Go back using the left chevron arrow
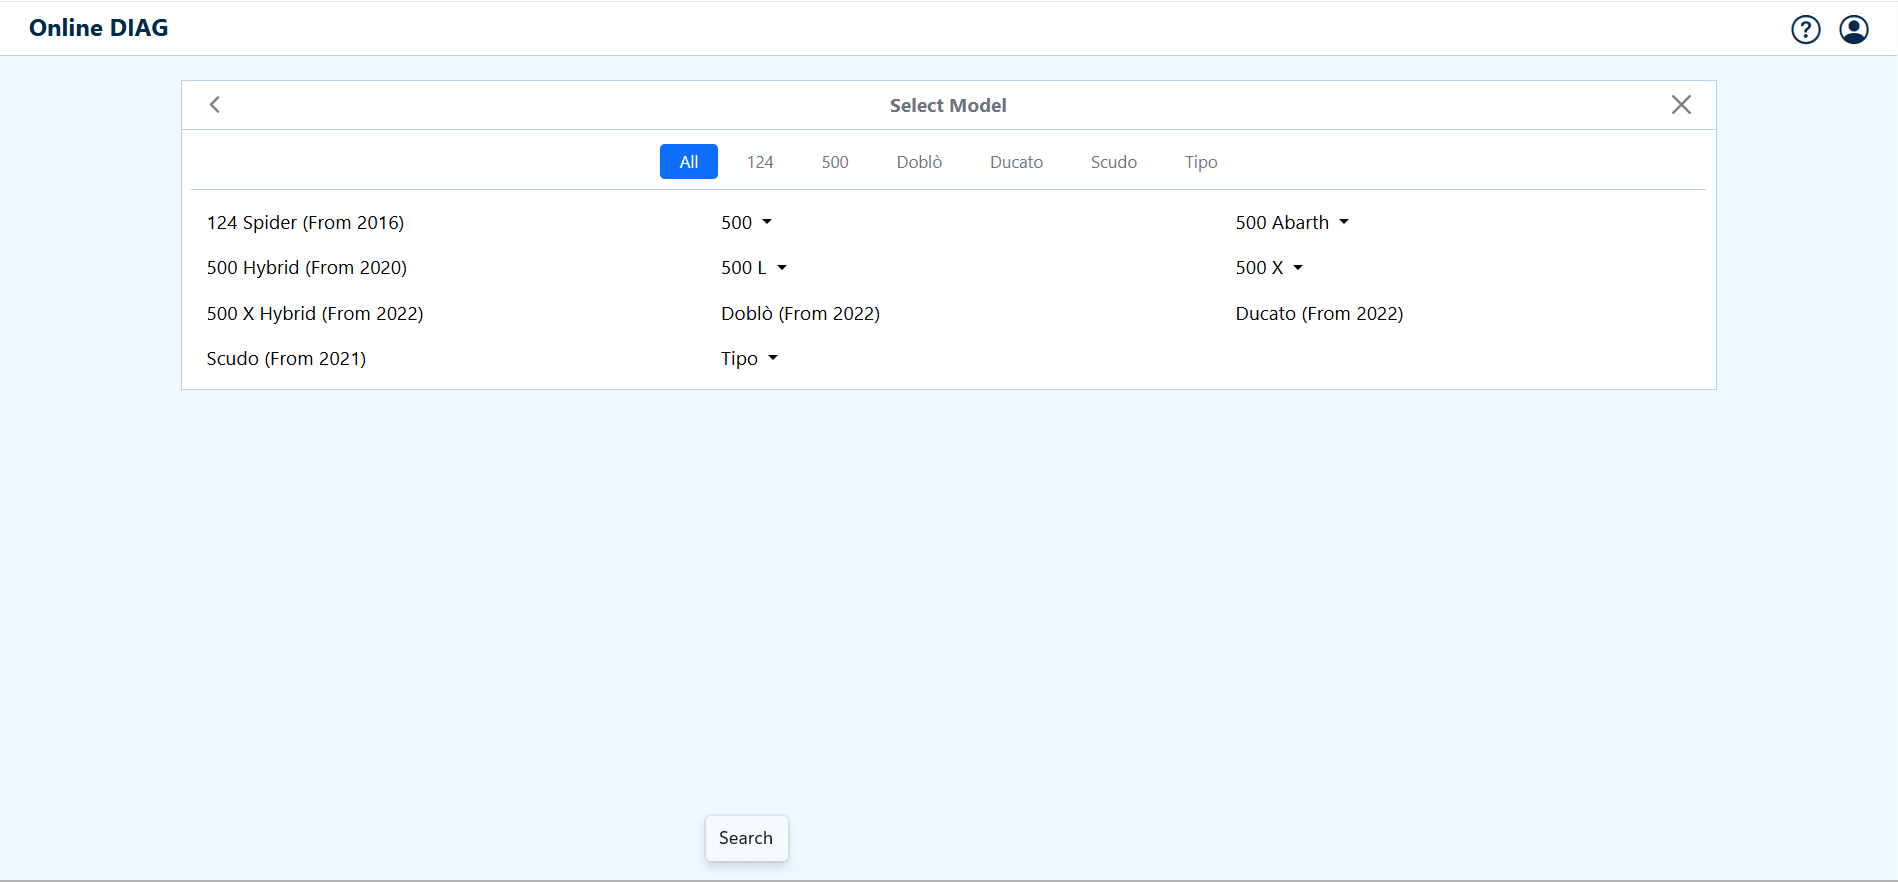This screenshot has width=1898, height=882. tap(215, 105)
